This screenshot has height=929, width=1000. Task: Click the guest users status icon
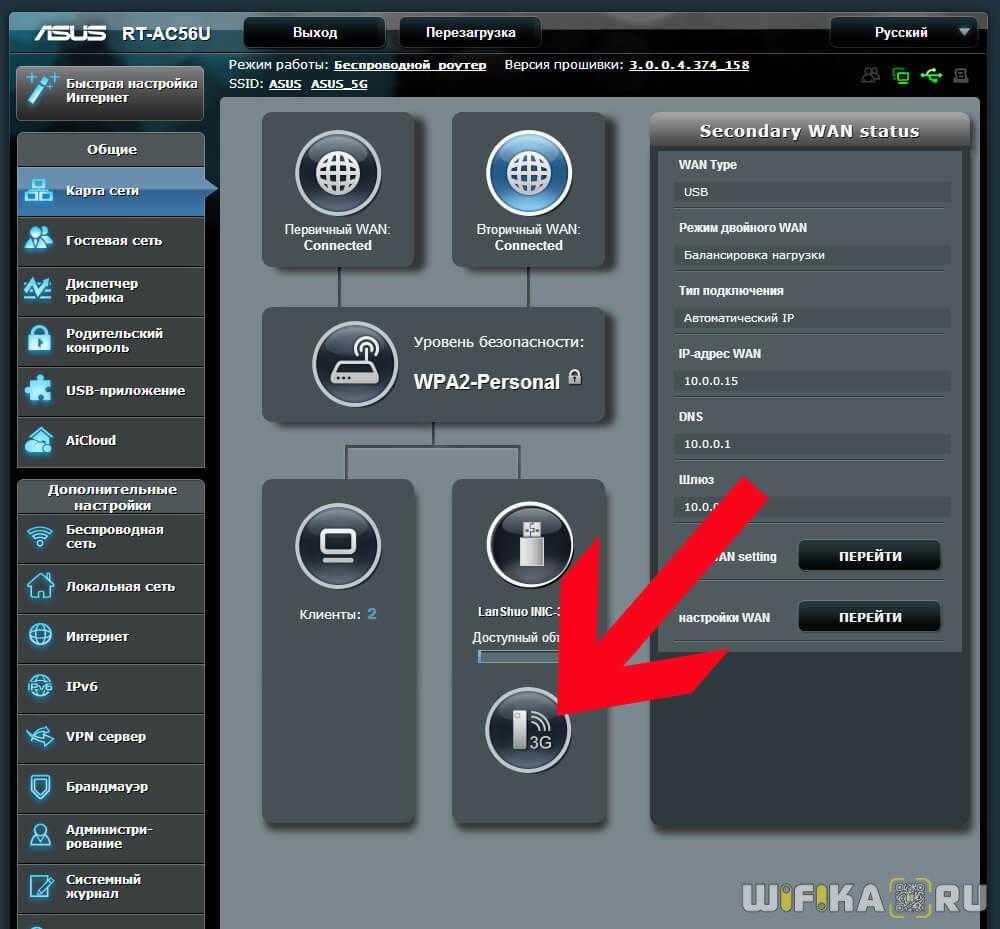[x=871, y=75]
